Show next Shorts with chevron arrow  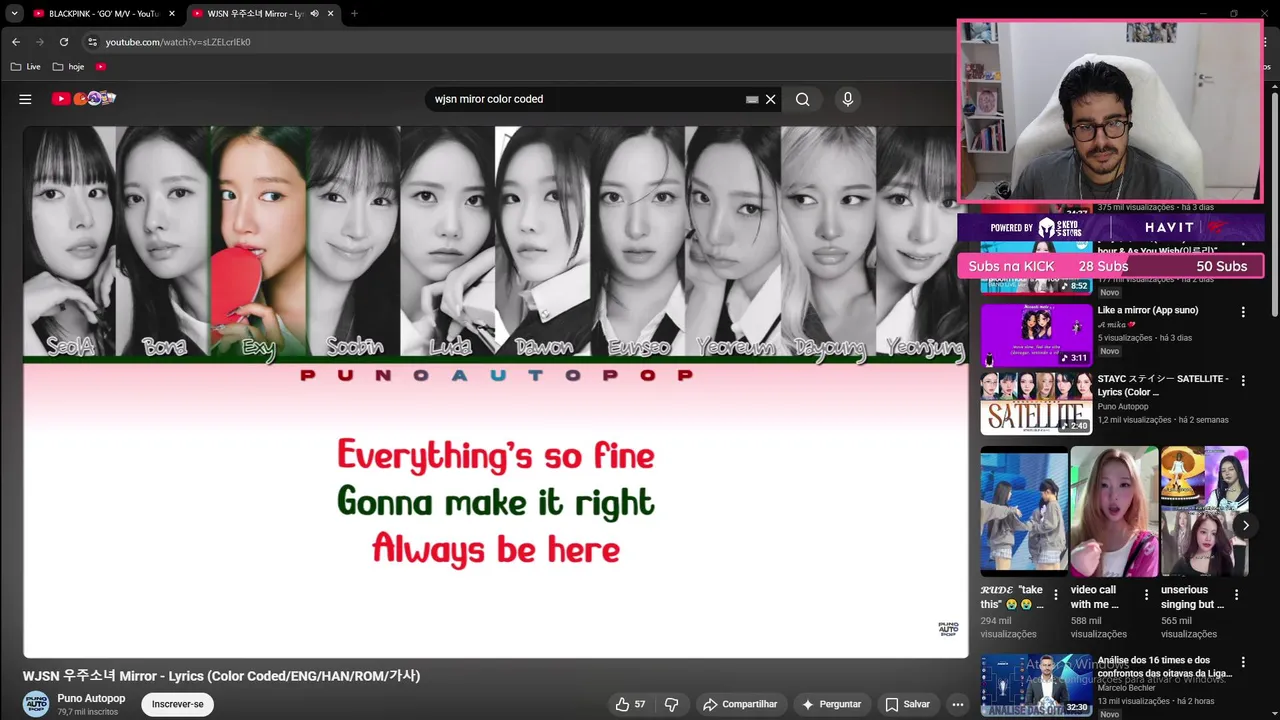click(x=1245, y=525)
